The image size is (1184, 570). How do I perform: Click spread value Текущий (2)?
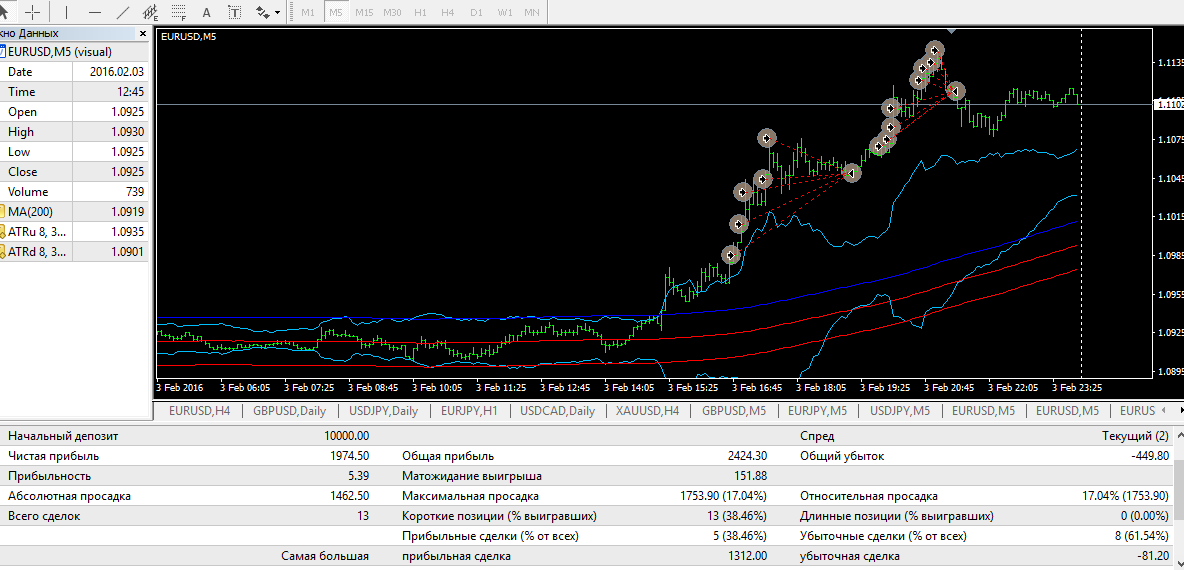(x=1135, y=436)
